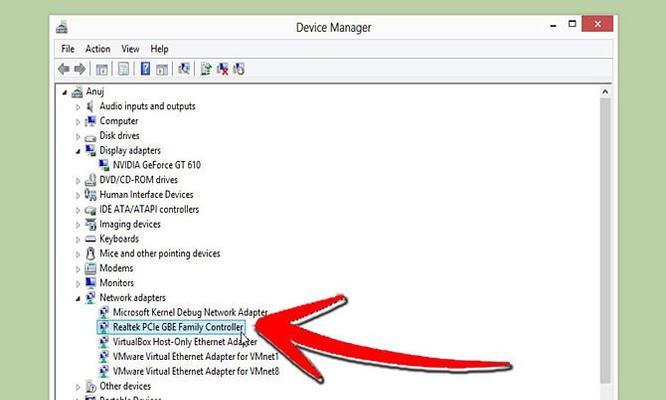Click the vertical scrollbar track
The image size is (666, 400).
pos(605,242)
